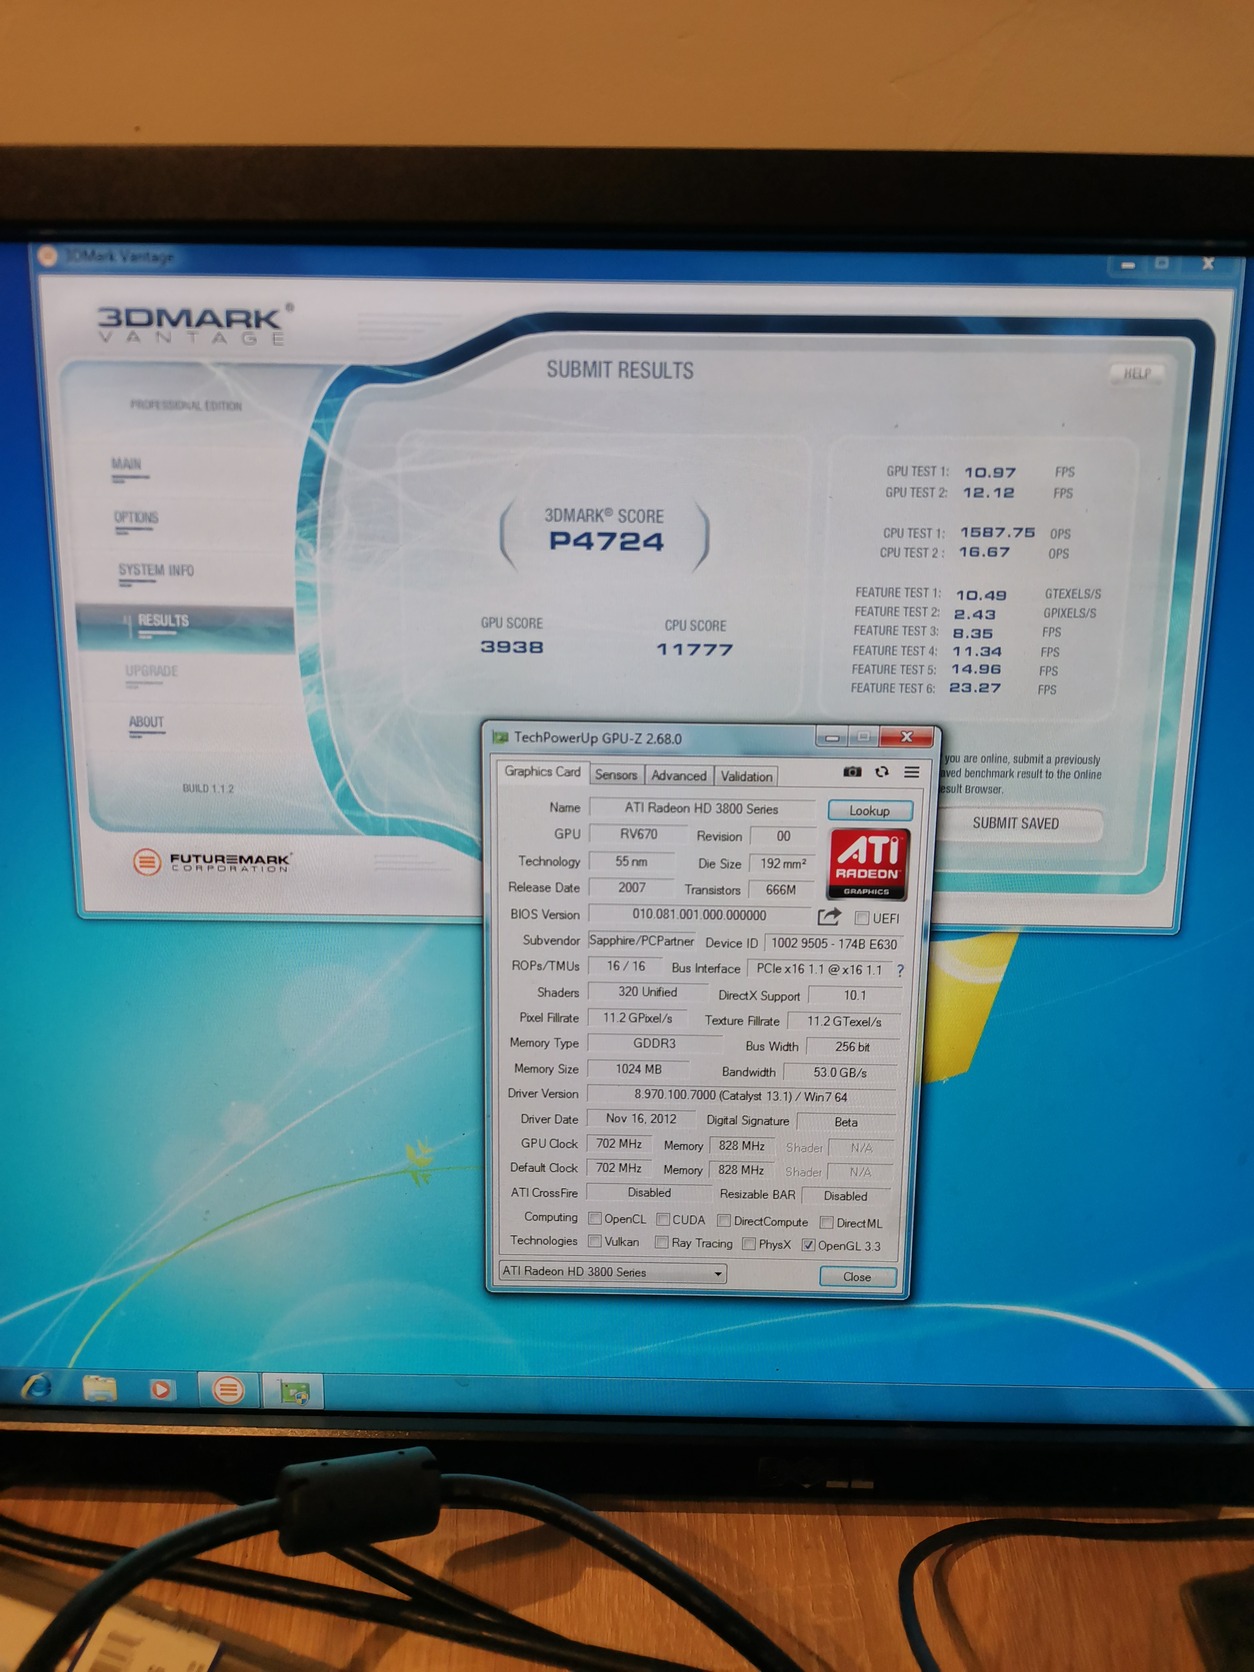Screen dimensions: 1254x1672
Task: Click the GPU name field
Action: tap(701, 808)
